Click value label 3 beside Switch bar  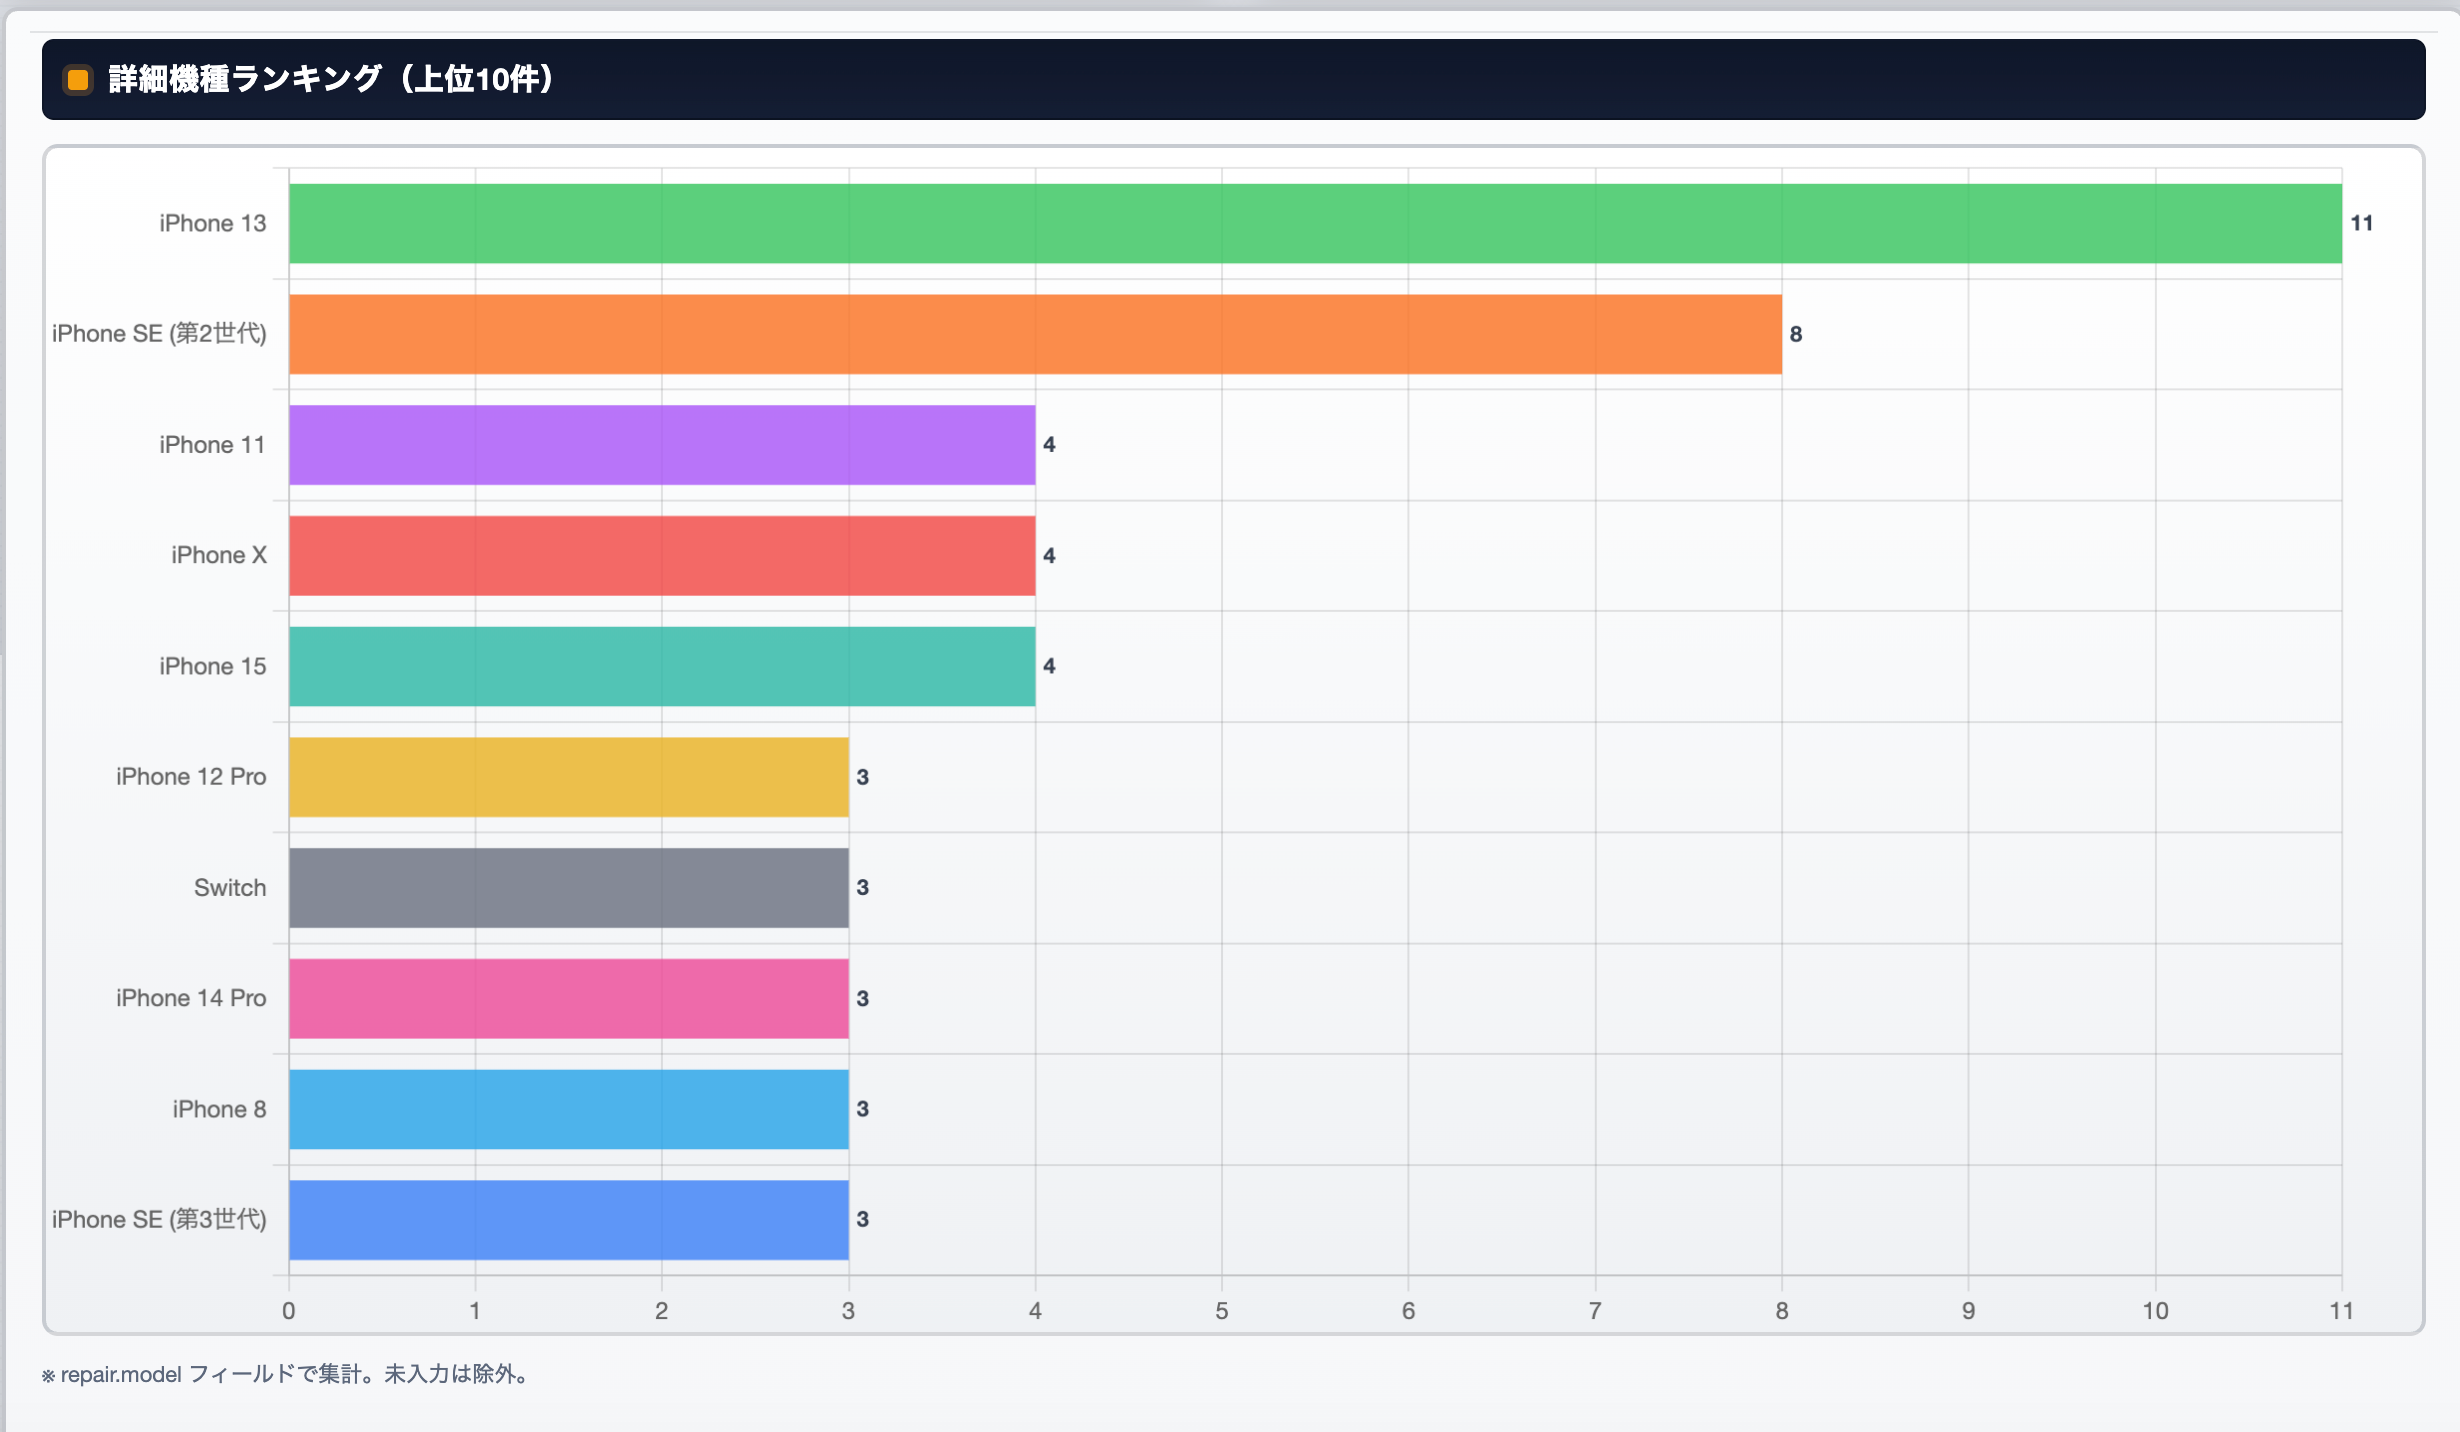(863, 887)
